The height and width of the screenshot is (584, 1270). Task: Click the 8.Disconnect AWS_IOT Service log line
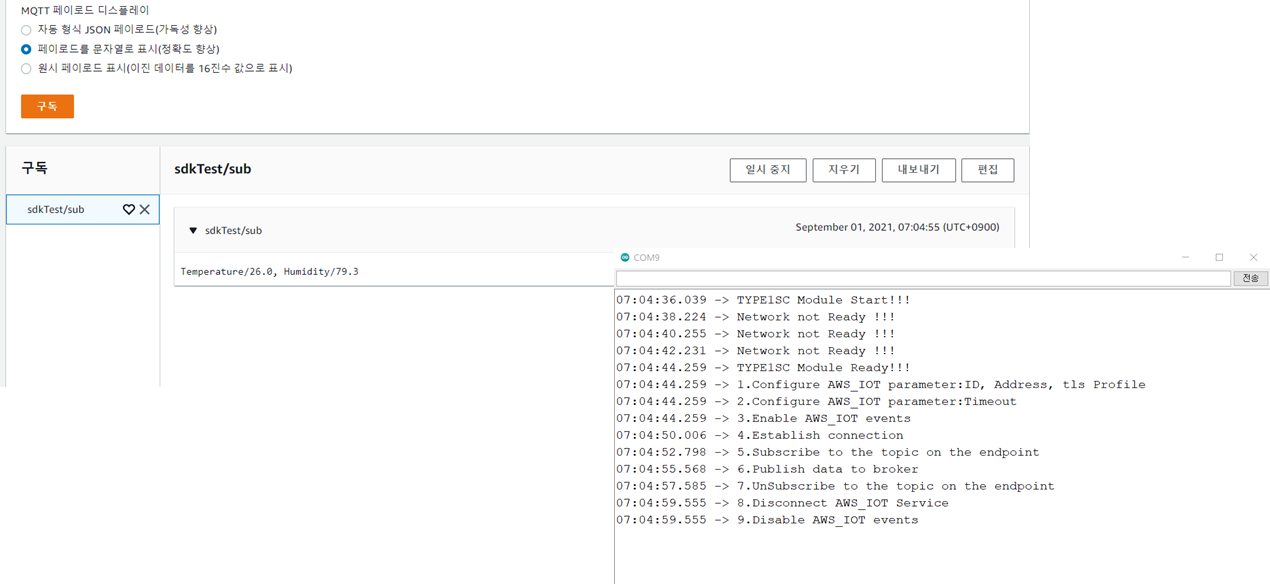tap(782, 504)
